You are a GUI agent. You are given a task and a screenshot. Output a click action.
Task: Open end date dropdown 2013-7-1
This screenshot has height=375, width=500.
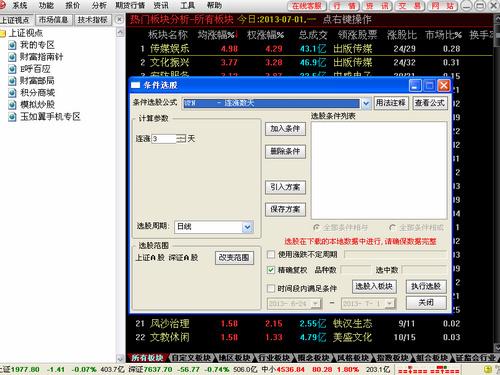[389, 304]
